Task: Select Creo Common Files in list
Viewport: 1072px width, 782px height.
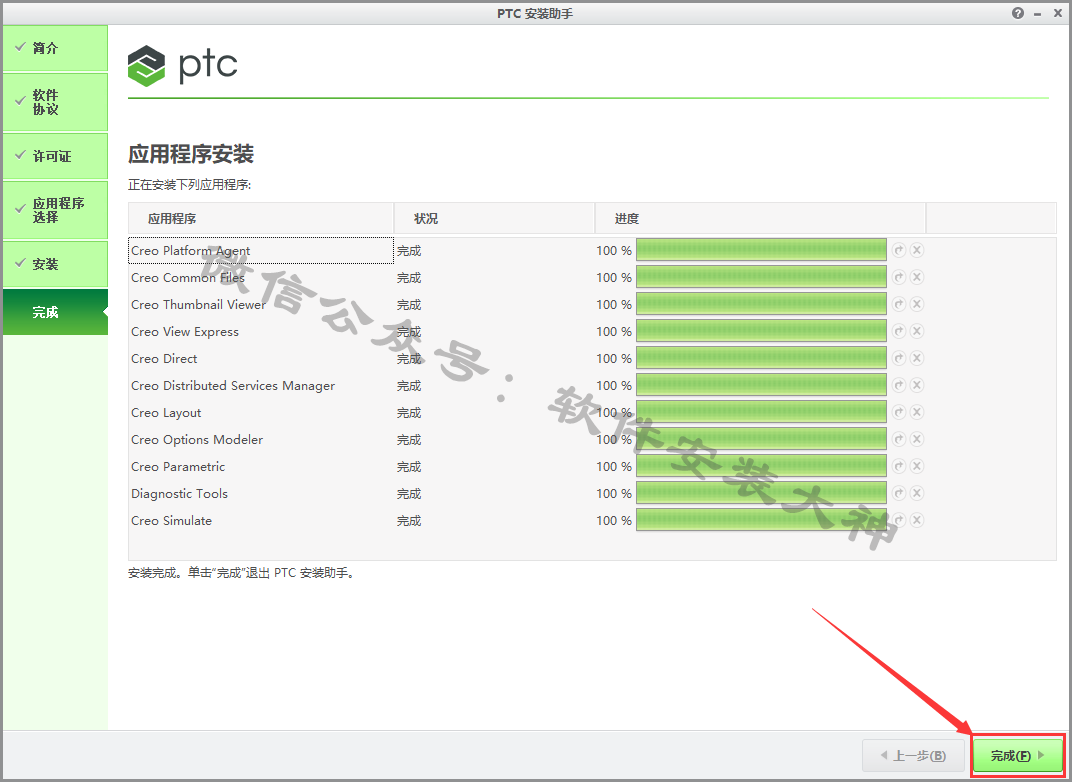Action: pos(188,278)
